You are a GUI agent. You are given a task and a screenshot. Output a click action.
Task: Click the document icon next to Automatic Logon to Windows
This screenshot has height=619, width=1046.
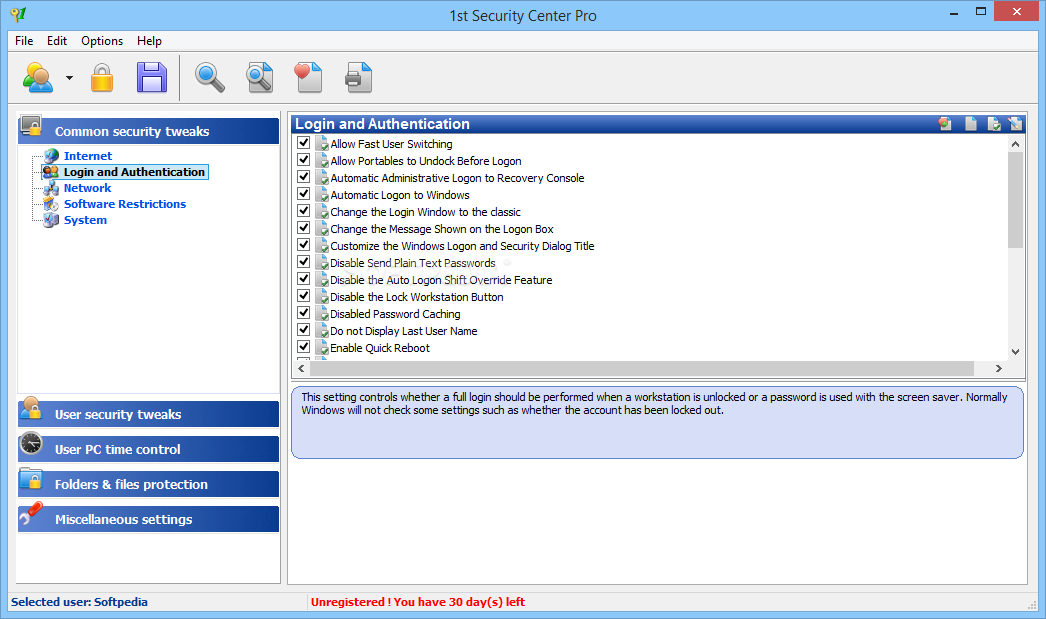(322, 195)
